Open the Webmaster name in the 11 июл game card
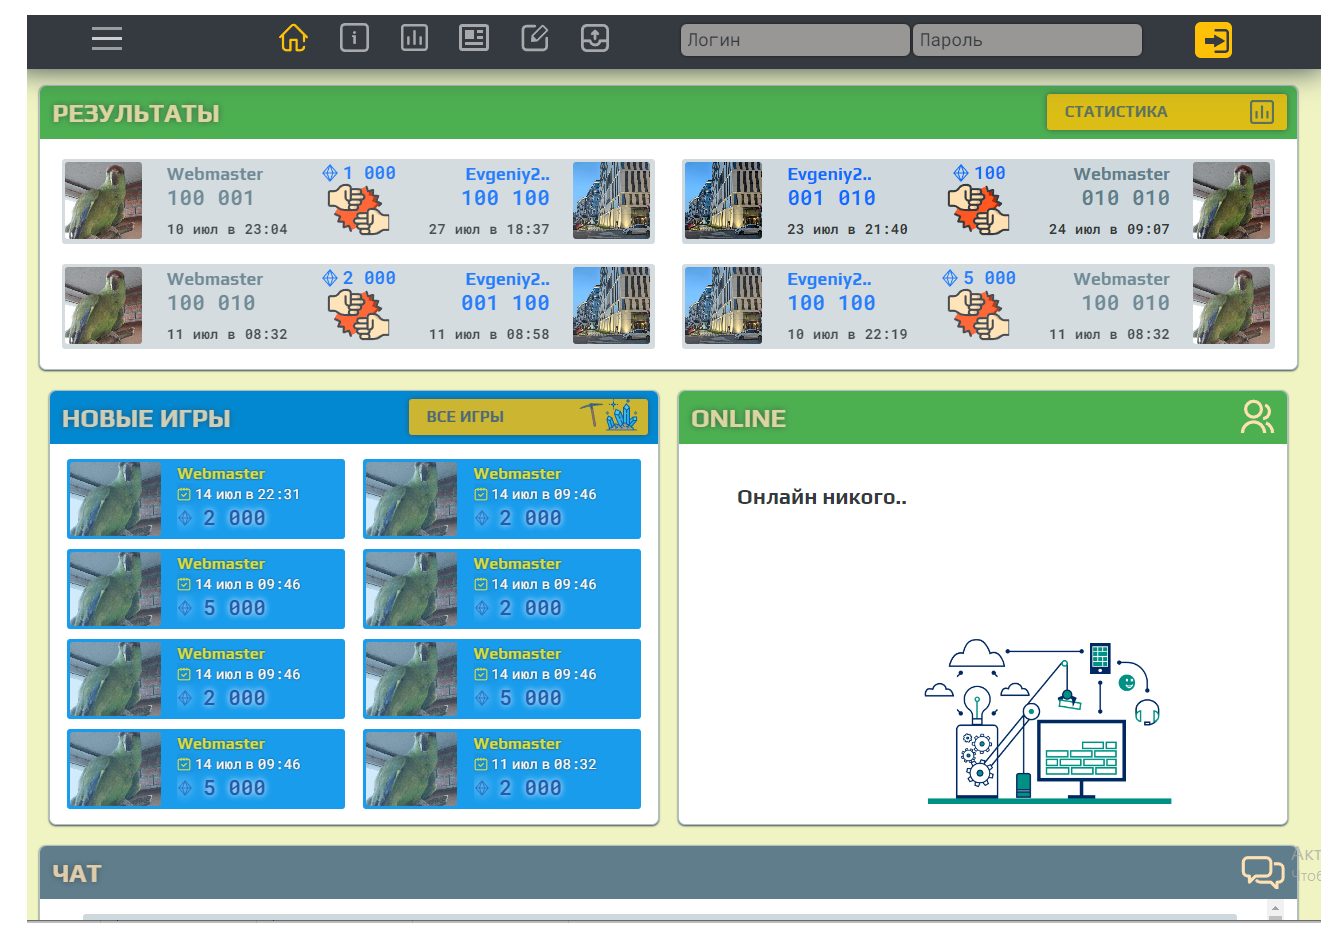 [x=517, y=744]
